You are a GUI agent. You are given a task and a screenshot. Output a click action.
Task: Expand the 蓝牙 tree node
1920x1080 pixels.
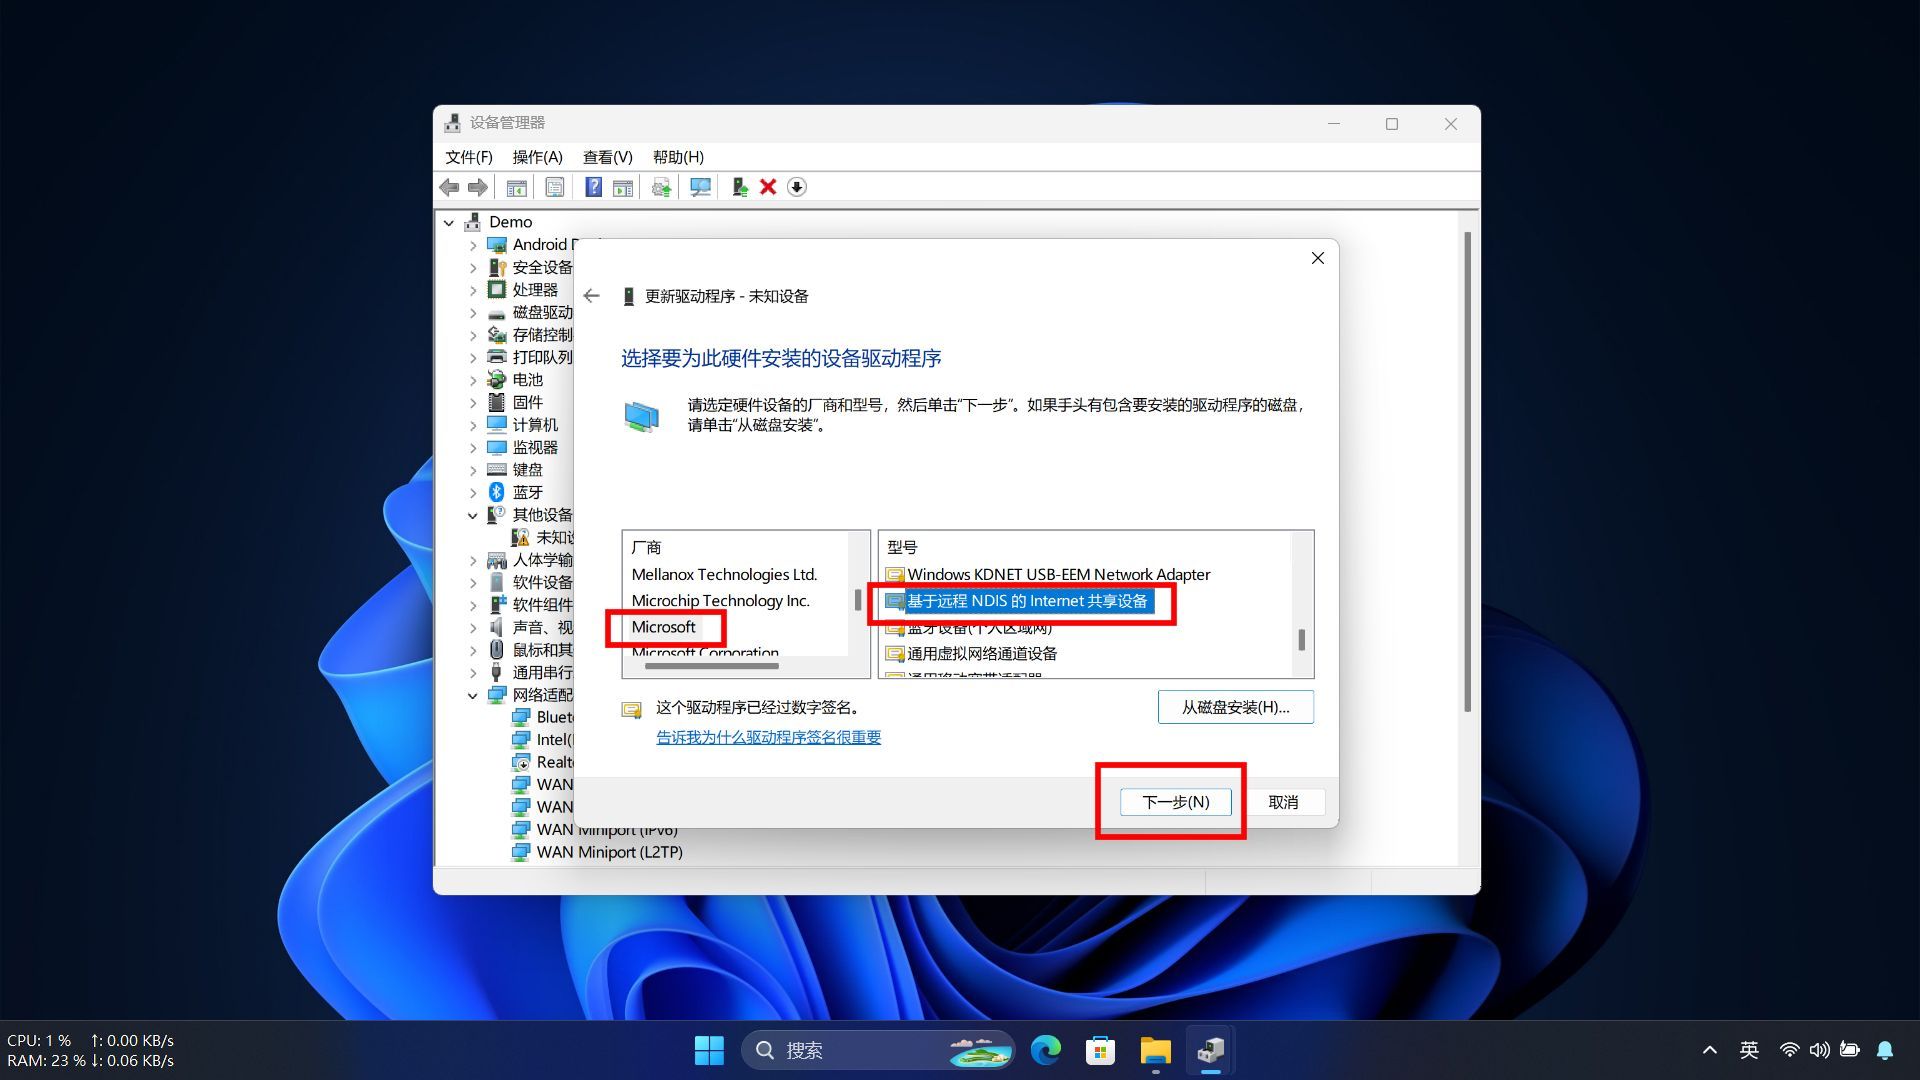point(473,492)
